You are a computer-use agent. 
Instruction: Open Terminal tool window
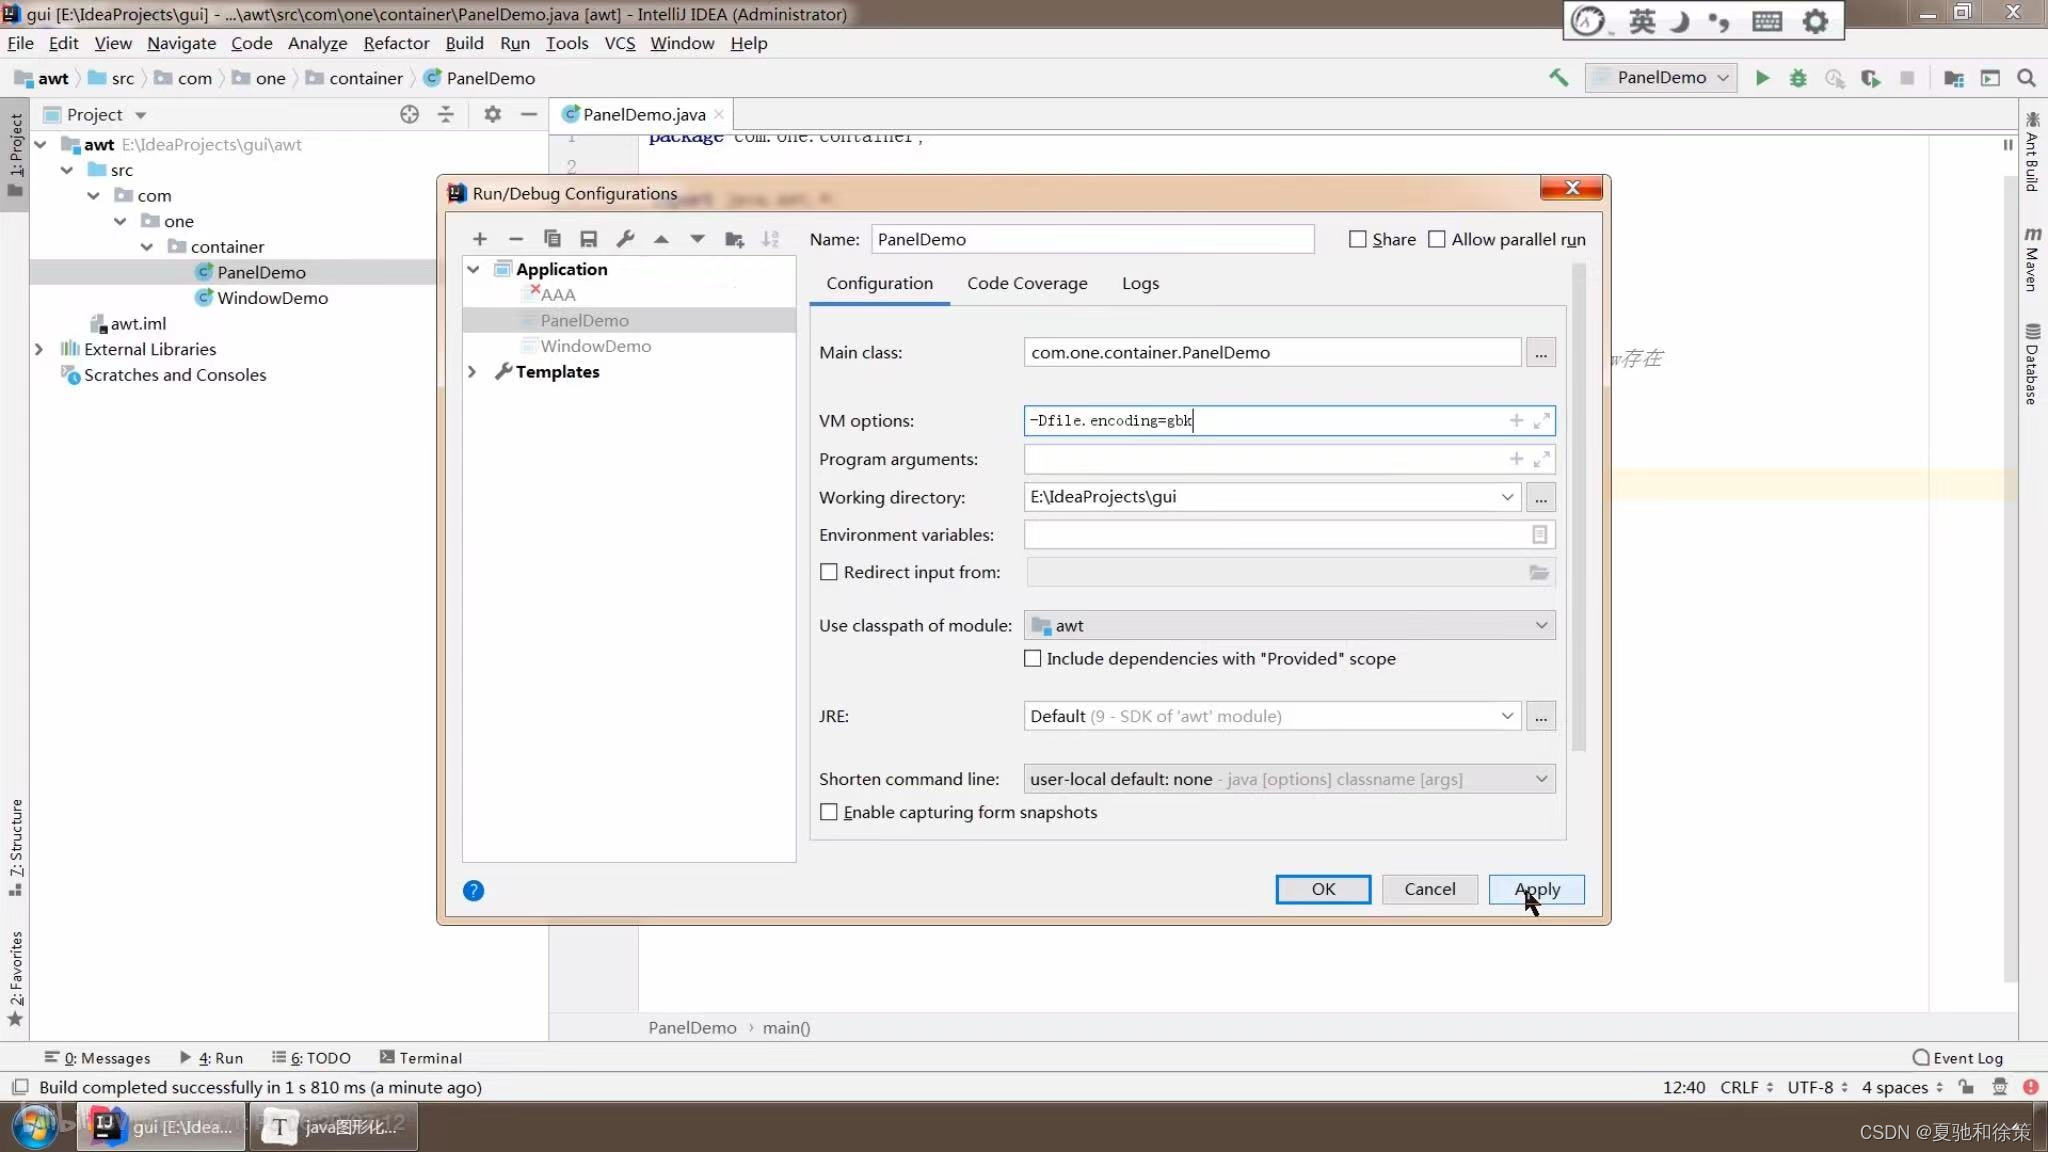click(x=420, y=1058)
